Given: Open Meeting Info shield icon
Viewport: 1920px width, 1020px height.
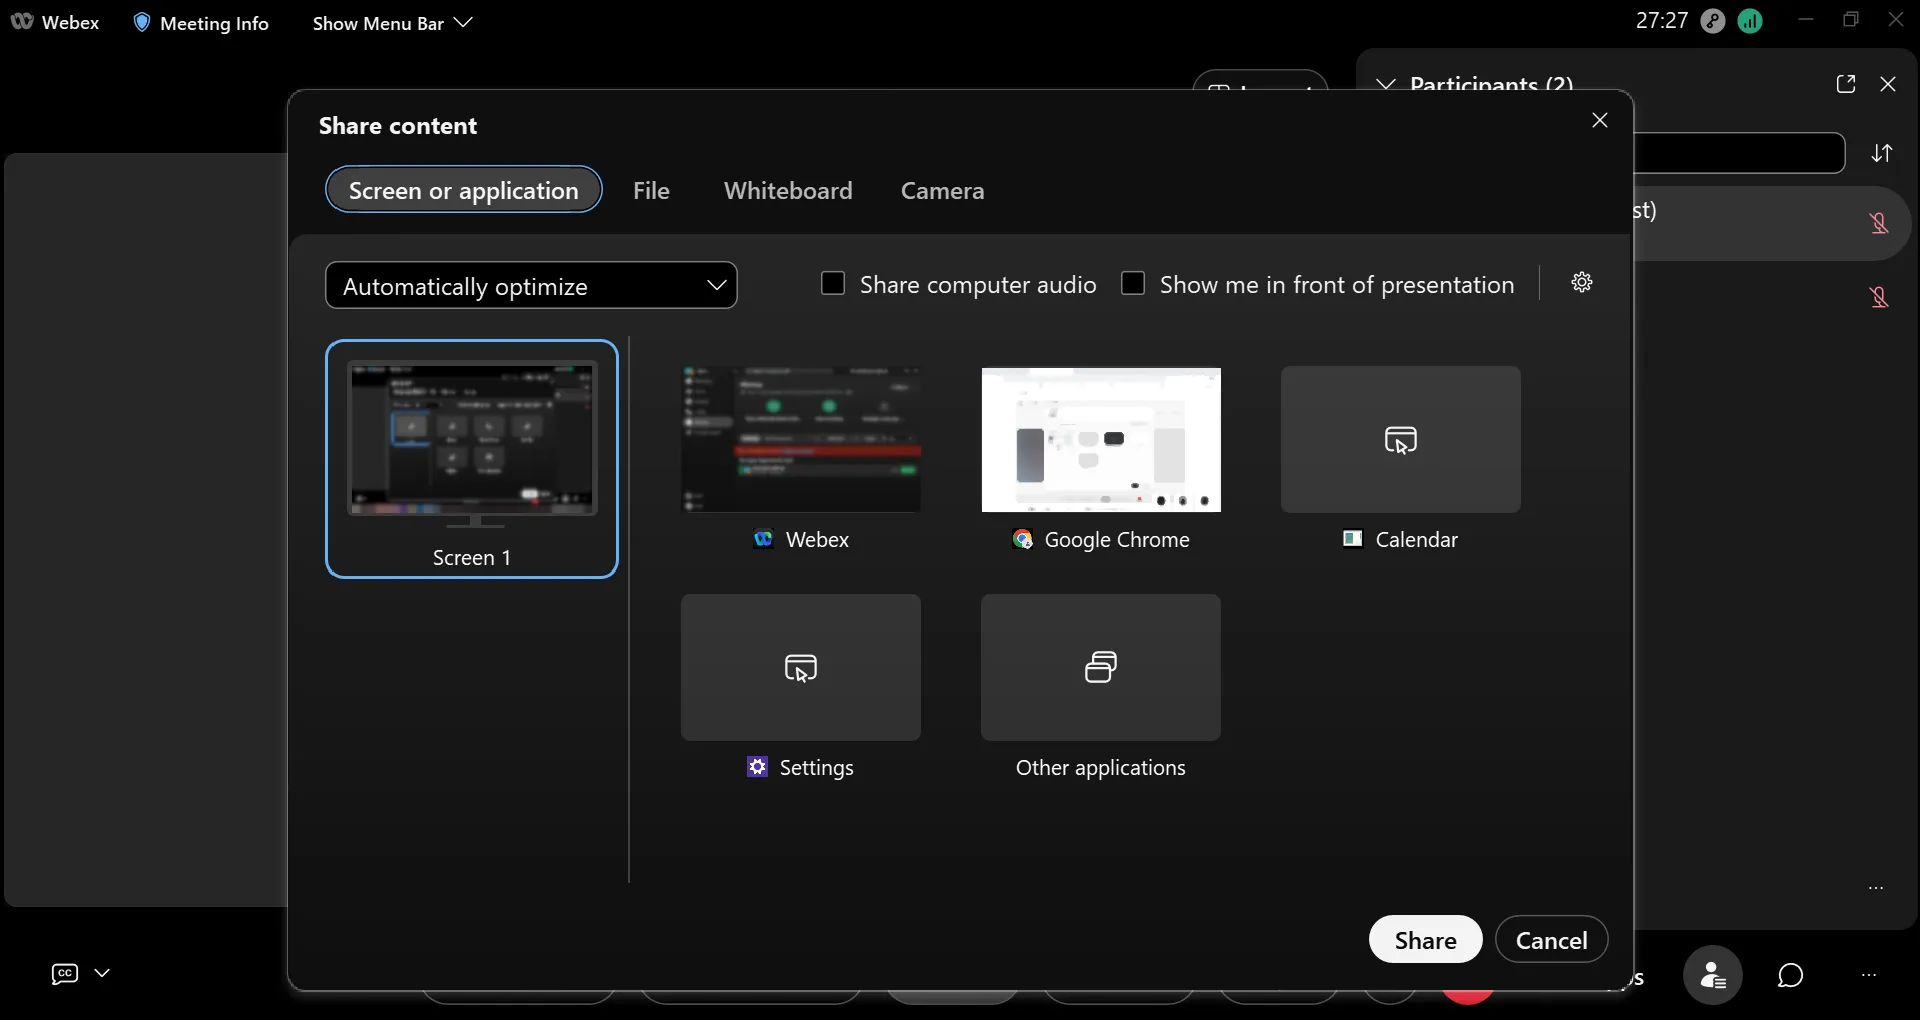Looking at the screenshot, I should 142,23.
